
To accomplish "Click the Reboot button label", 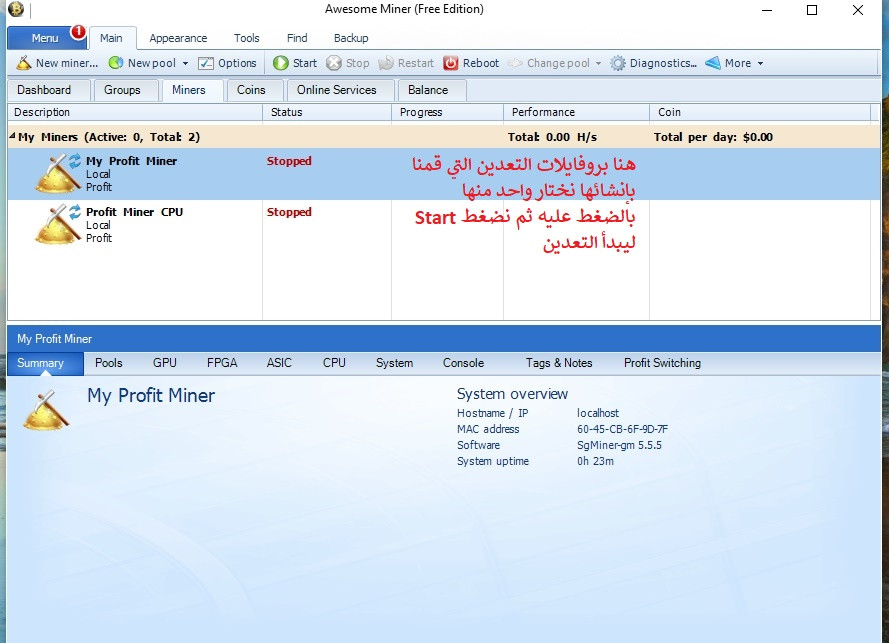I will [x=481, y=63].
